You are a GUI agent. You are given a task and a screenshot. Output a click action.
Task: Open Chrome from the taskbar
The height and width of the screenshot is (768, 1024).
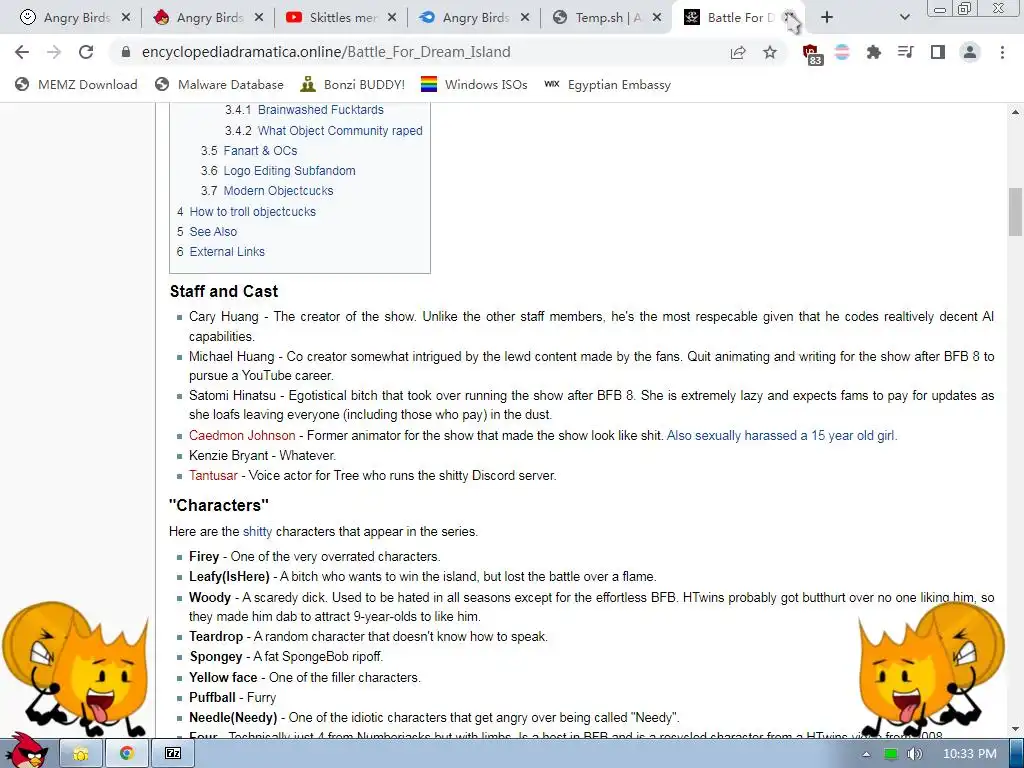[127, 754]
